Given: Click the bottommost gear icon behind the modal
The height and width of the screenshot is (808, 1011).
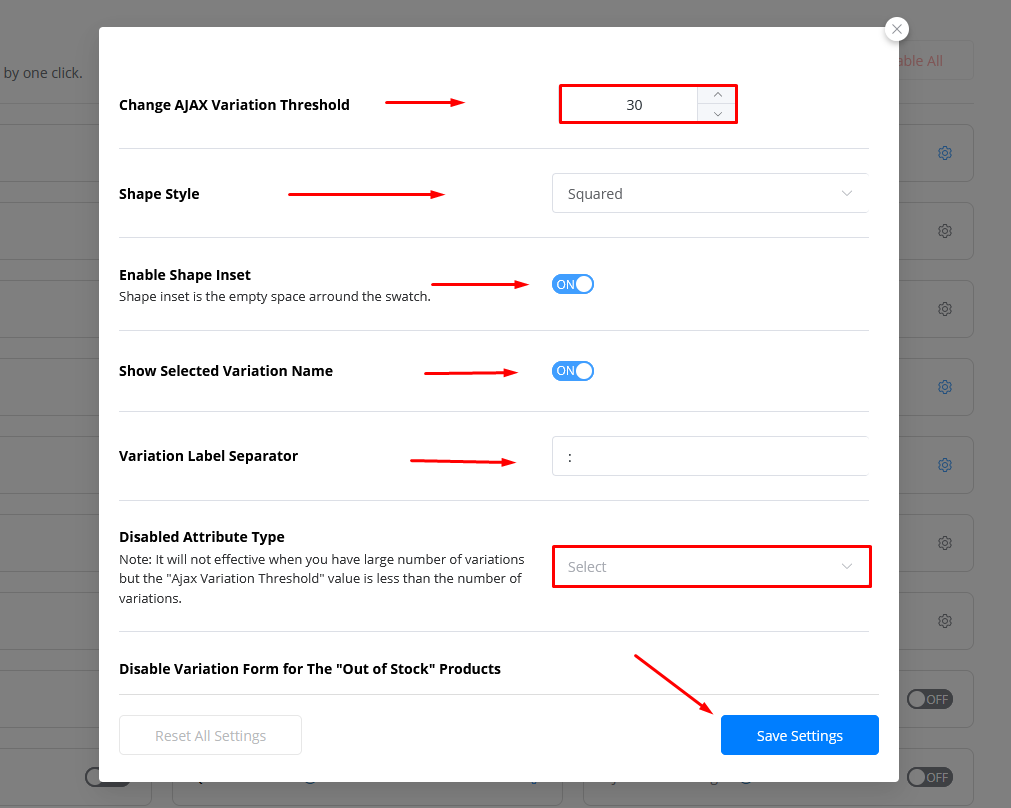Looking at the screenshot, I should [x=944, y=621].
